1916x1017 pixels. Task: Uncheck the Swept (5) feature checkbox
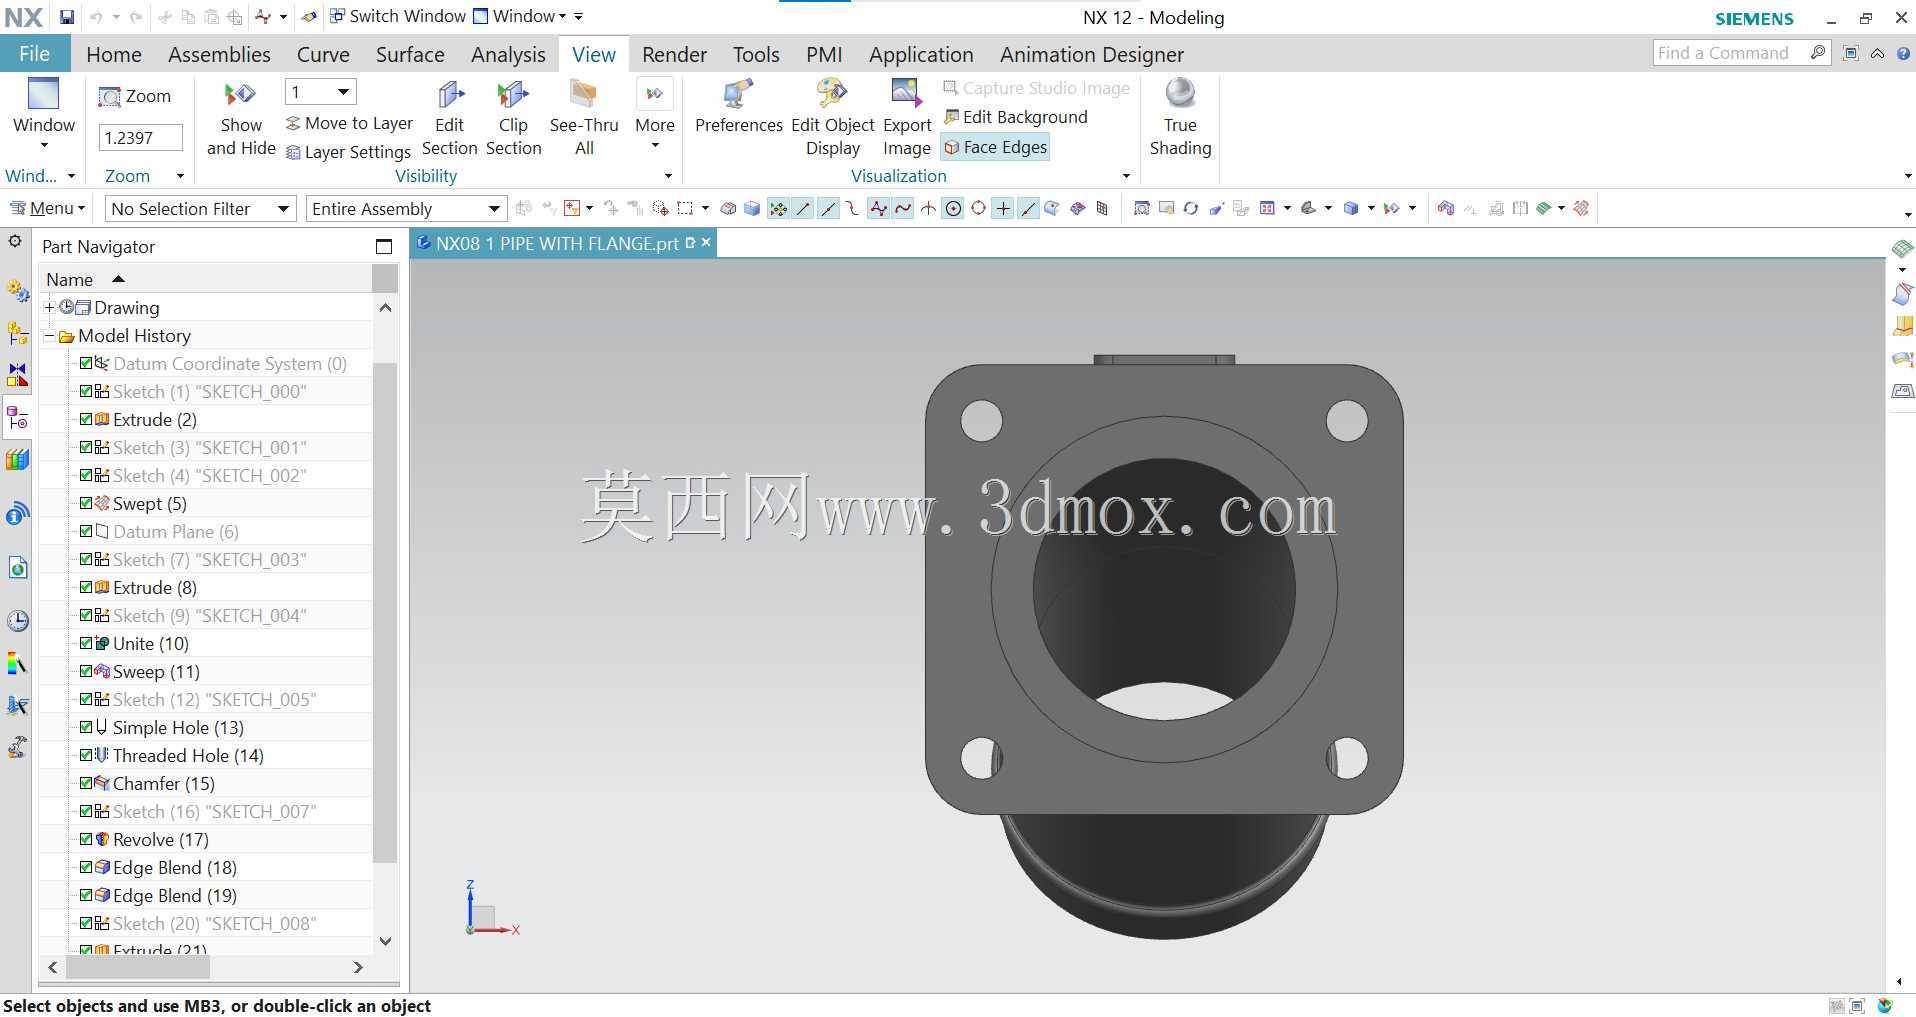[86, 503]
